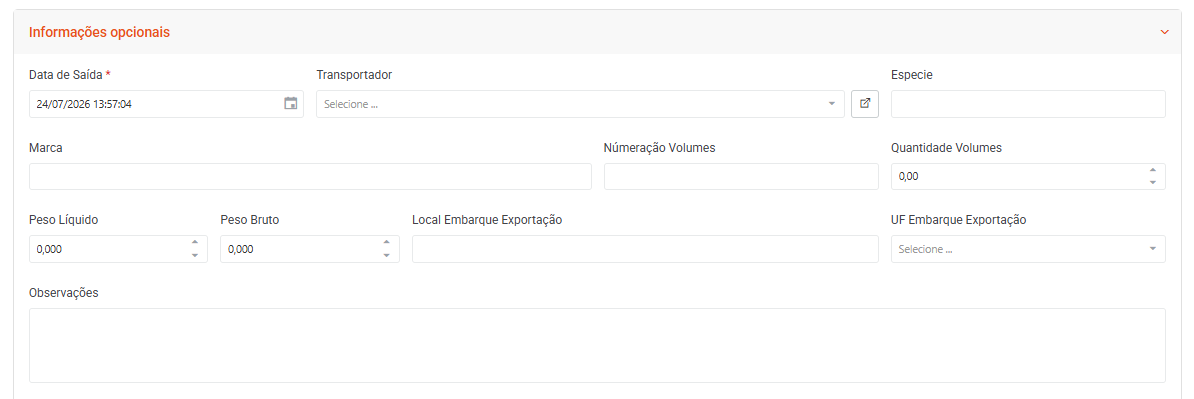Decrease Quantidade Volumes with down arrow
The height and width of the screenshot is (399, 1194).
pyautogui.click(x=1152, y=183)
